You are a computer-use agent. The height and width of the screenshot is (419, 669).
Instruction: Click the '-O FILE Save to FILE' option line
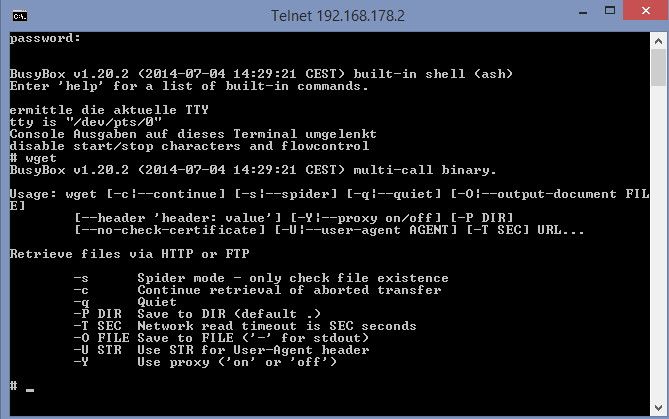(x=230, y=338)
